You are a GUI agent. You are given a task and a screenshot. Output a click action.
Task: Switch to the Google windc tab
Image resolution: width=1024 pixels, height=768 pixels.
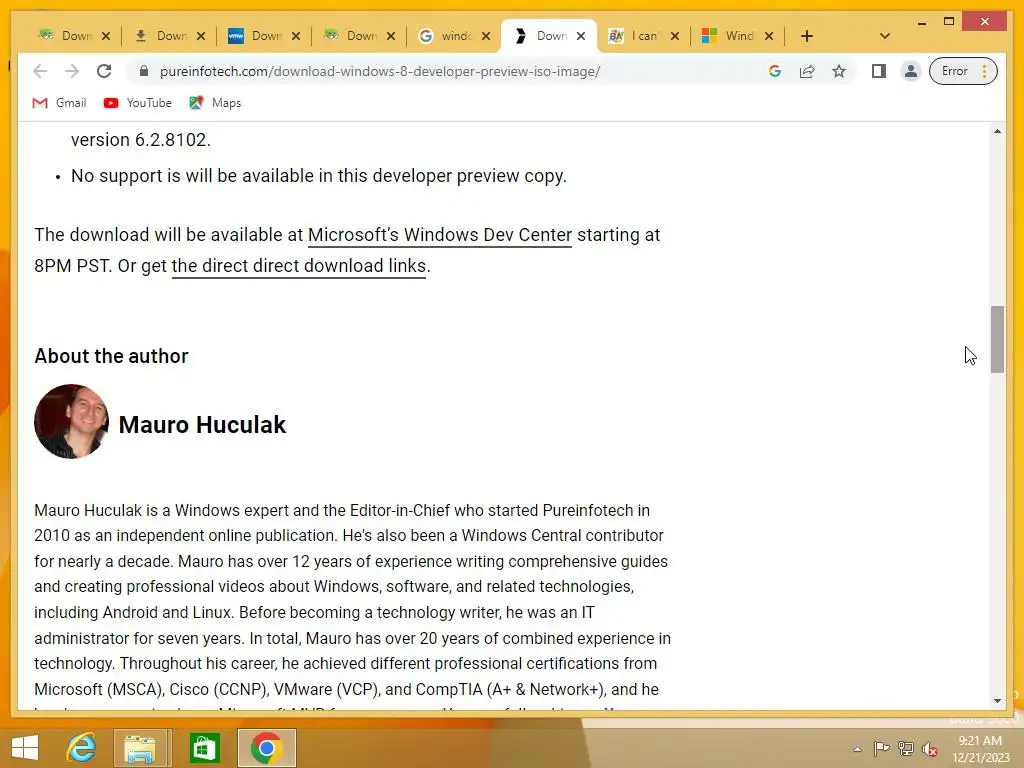[x=445, y=36]
